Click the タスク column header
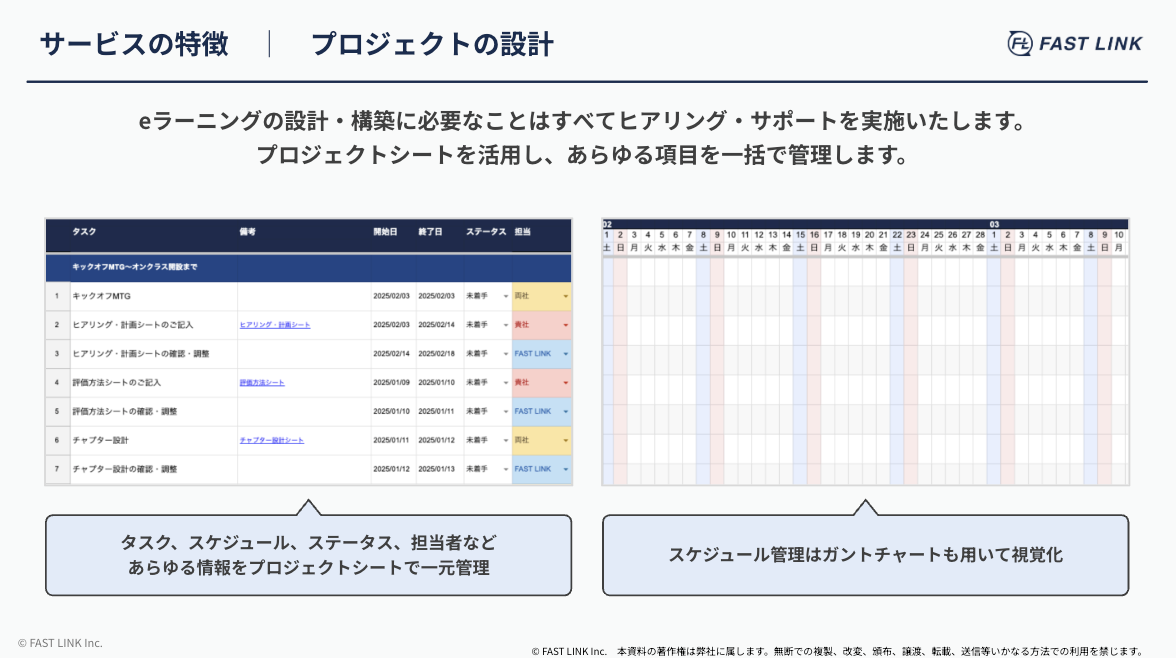Screen dimensions: 1176x658 click(84, 232)
